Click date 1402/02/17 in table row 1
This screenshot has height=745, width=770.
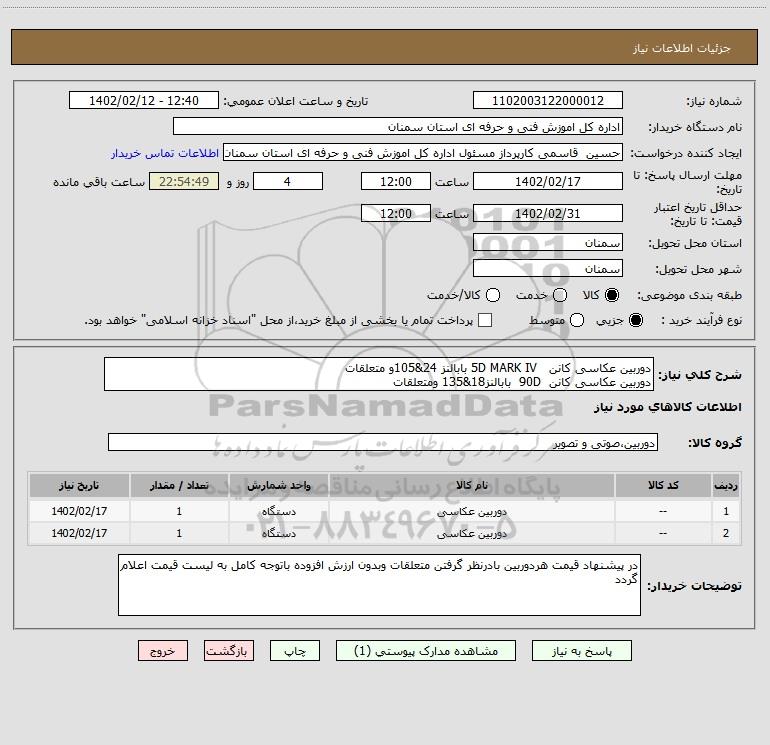79,511
